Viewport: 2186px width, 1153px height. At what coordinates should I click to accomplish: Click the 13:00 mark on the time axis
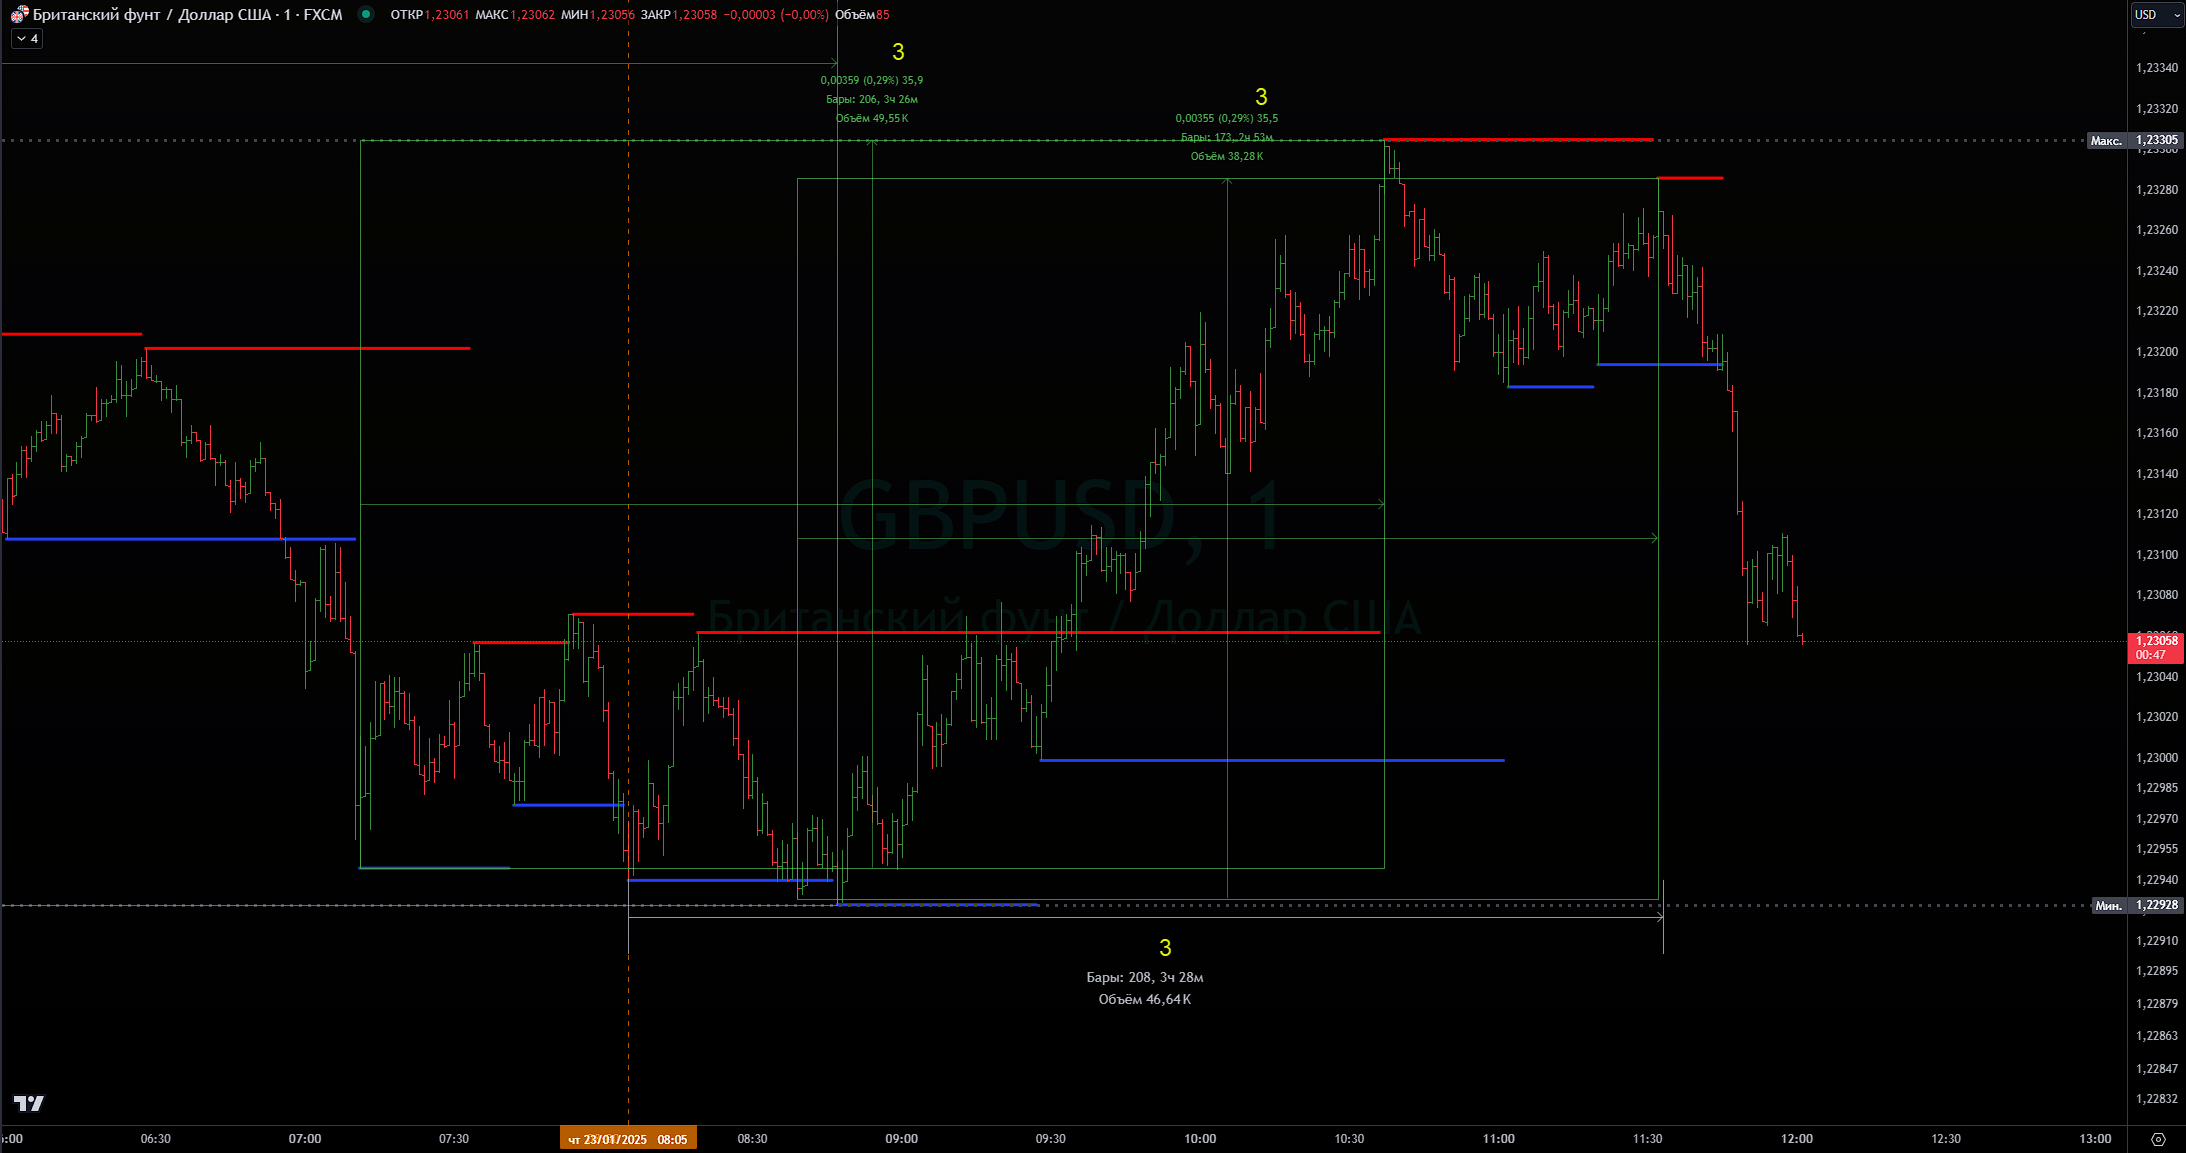(2095, 1139)
